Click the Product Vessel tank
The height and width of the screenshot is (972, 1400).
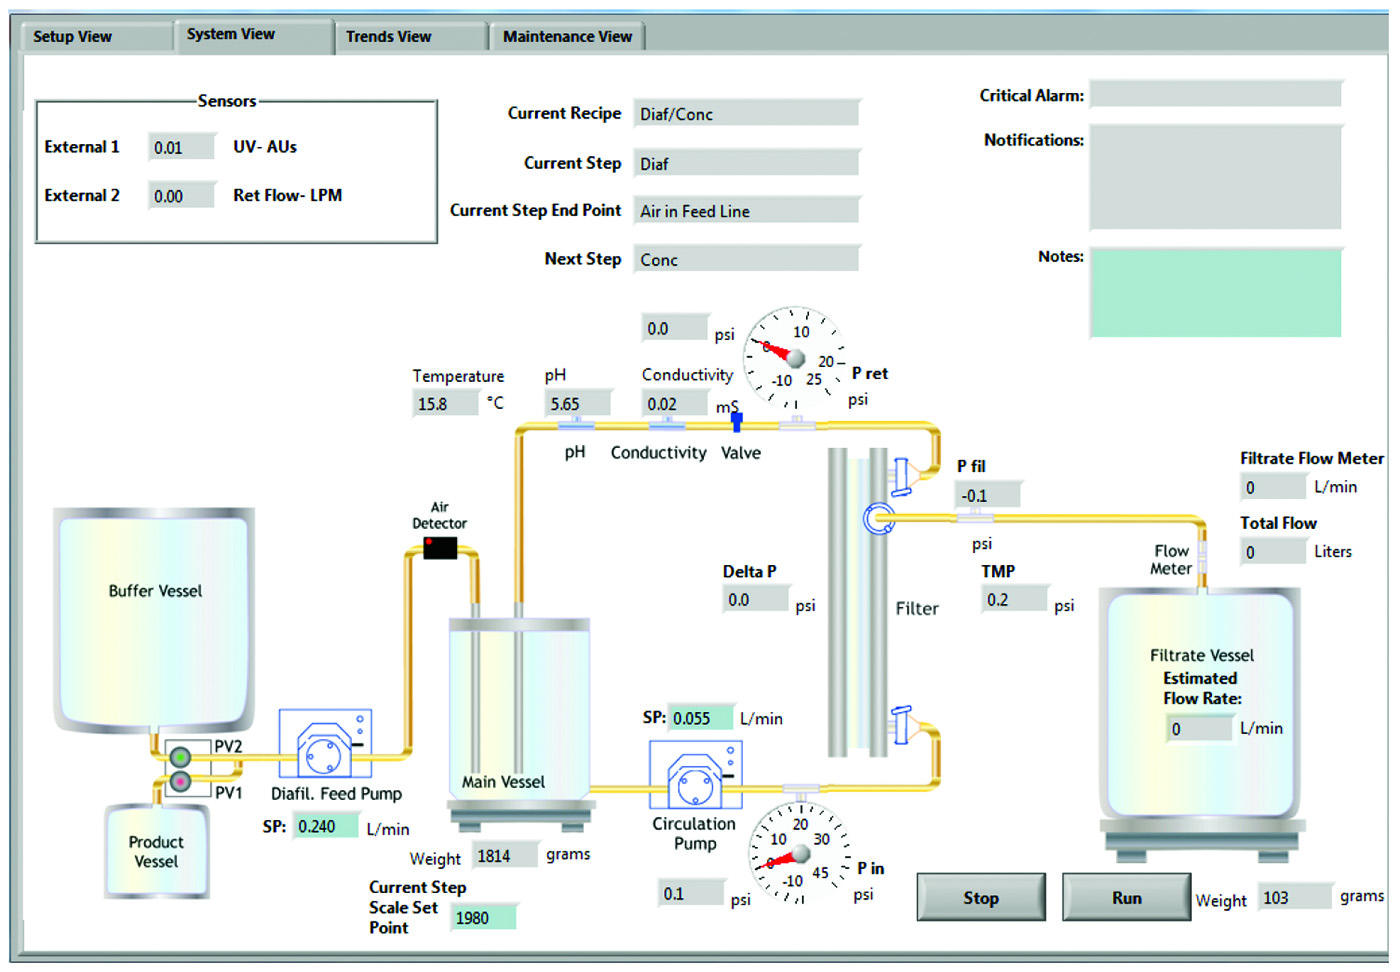pos(156,851)
